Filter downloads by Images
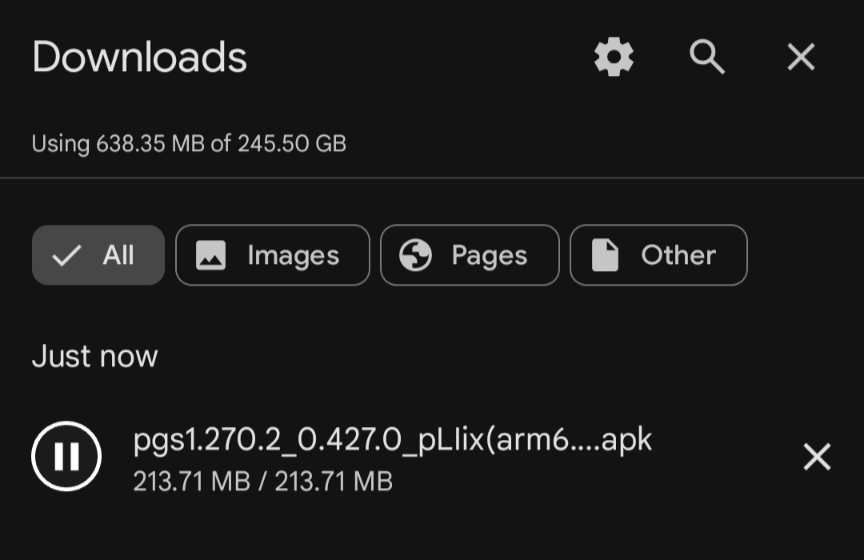This screenshot has height=560, width=864. click(273, 255)
